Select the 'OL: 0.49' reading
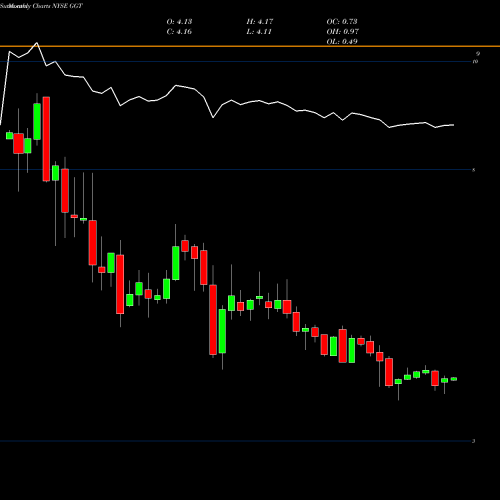The image size is (500, 500). (342, 42)
